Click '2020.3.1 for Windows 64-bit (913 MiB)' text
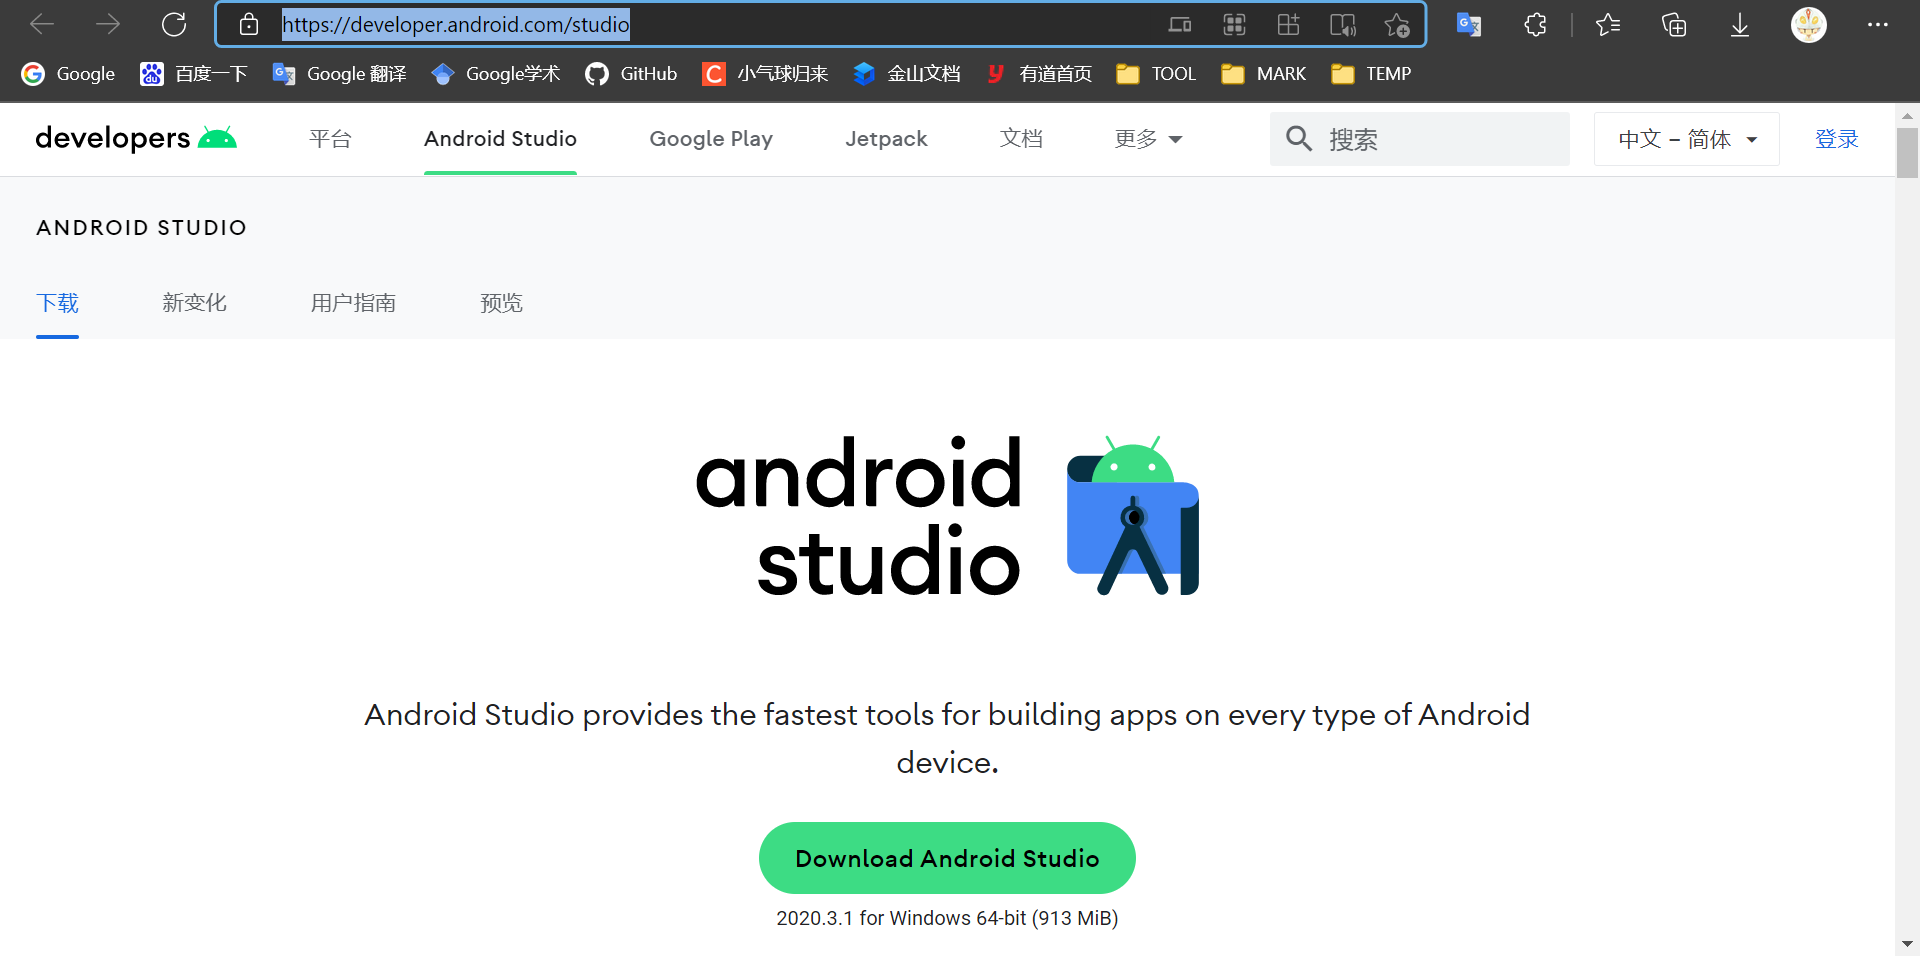This screenshot has height=956, width=1920. 947,918
